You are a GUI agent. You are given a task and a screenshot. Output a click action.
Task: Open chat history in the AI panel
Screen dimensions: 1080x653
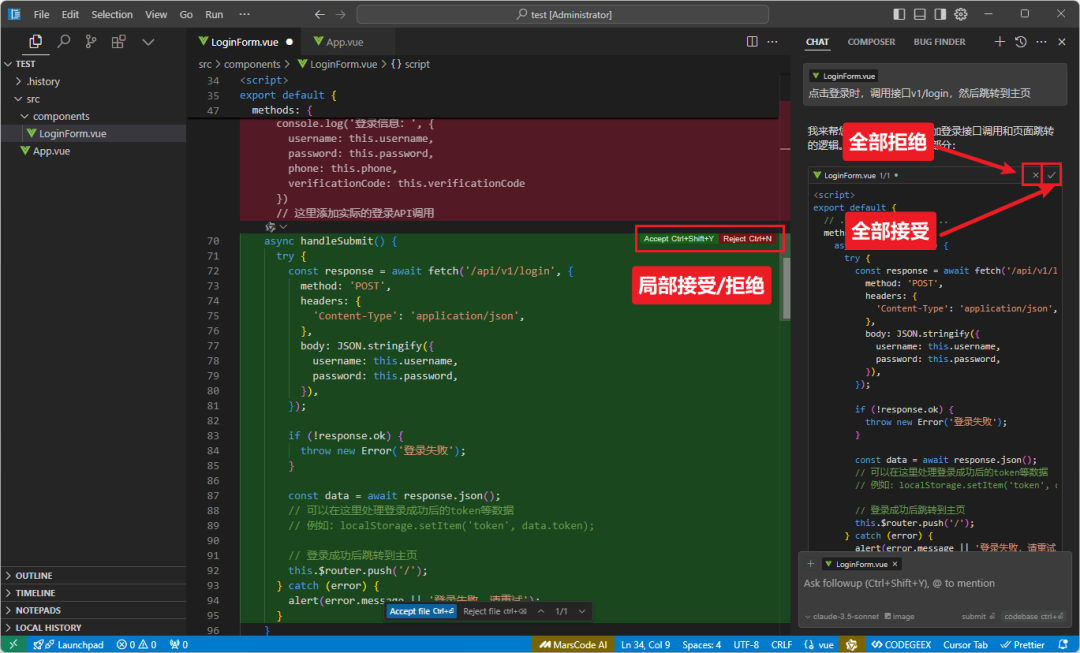(x=1020, y=42)
